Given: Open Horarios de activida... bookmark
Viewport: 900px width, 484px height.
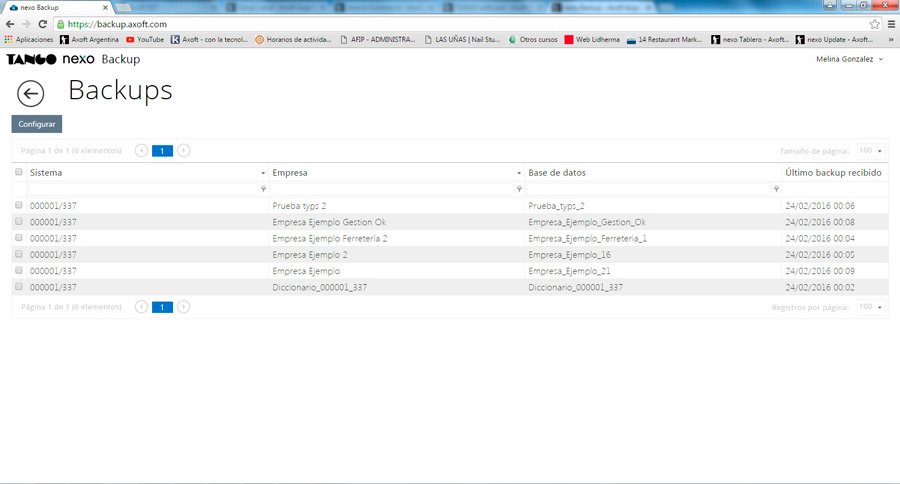Looking at the screenshot, I should click(293, 40).
